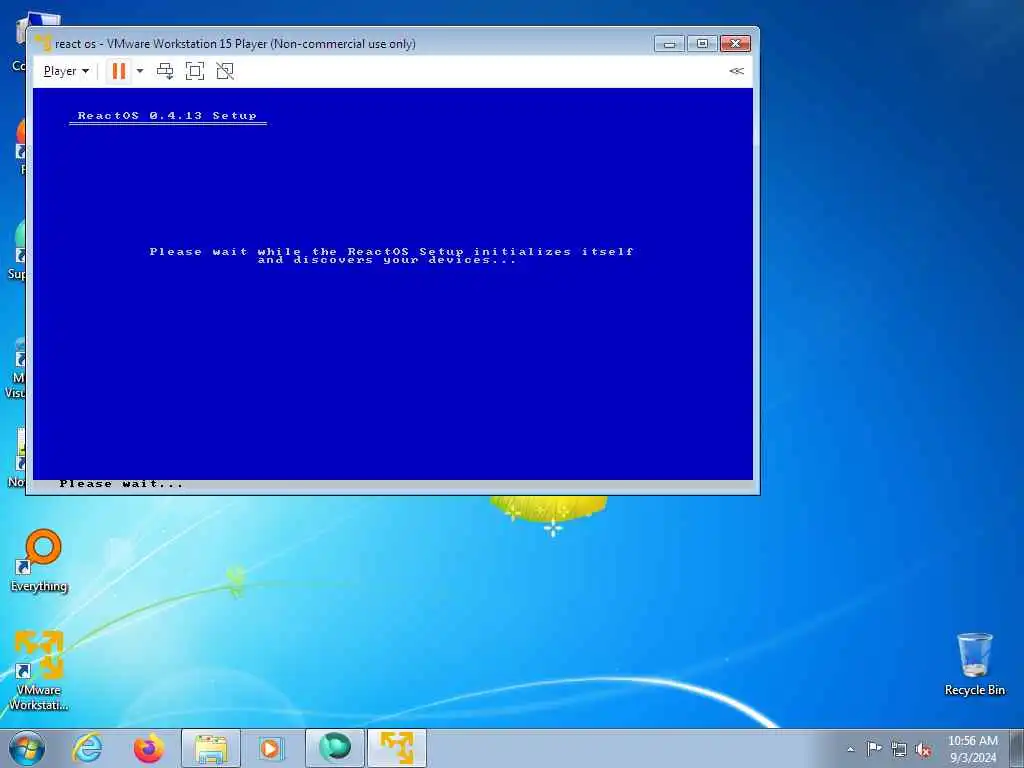1024x768 pixels.
Task: Click the 'Please wait...' status bar text
Action: 121,484
